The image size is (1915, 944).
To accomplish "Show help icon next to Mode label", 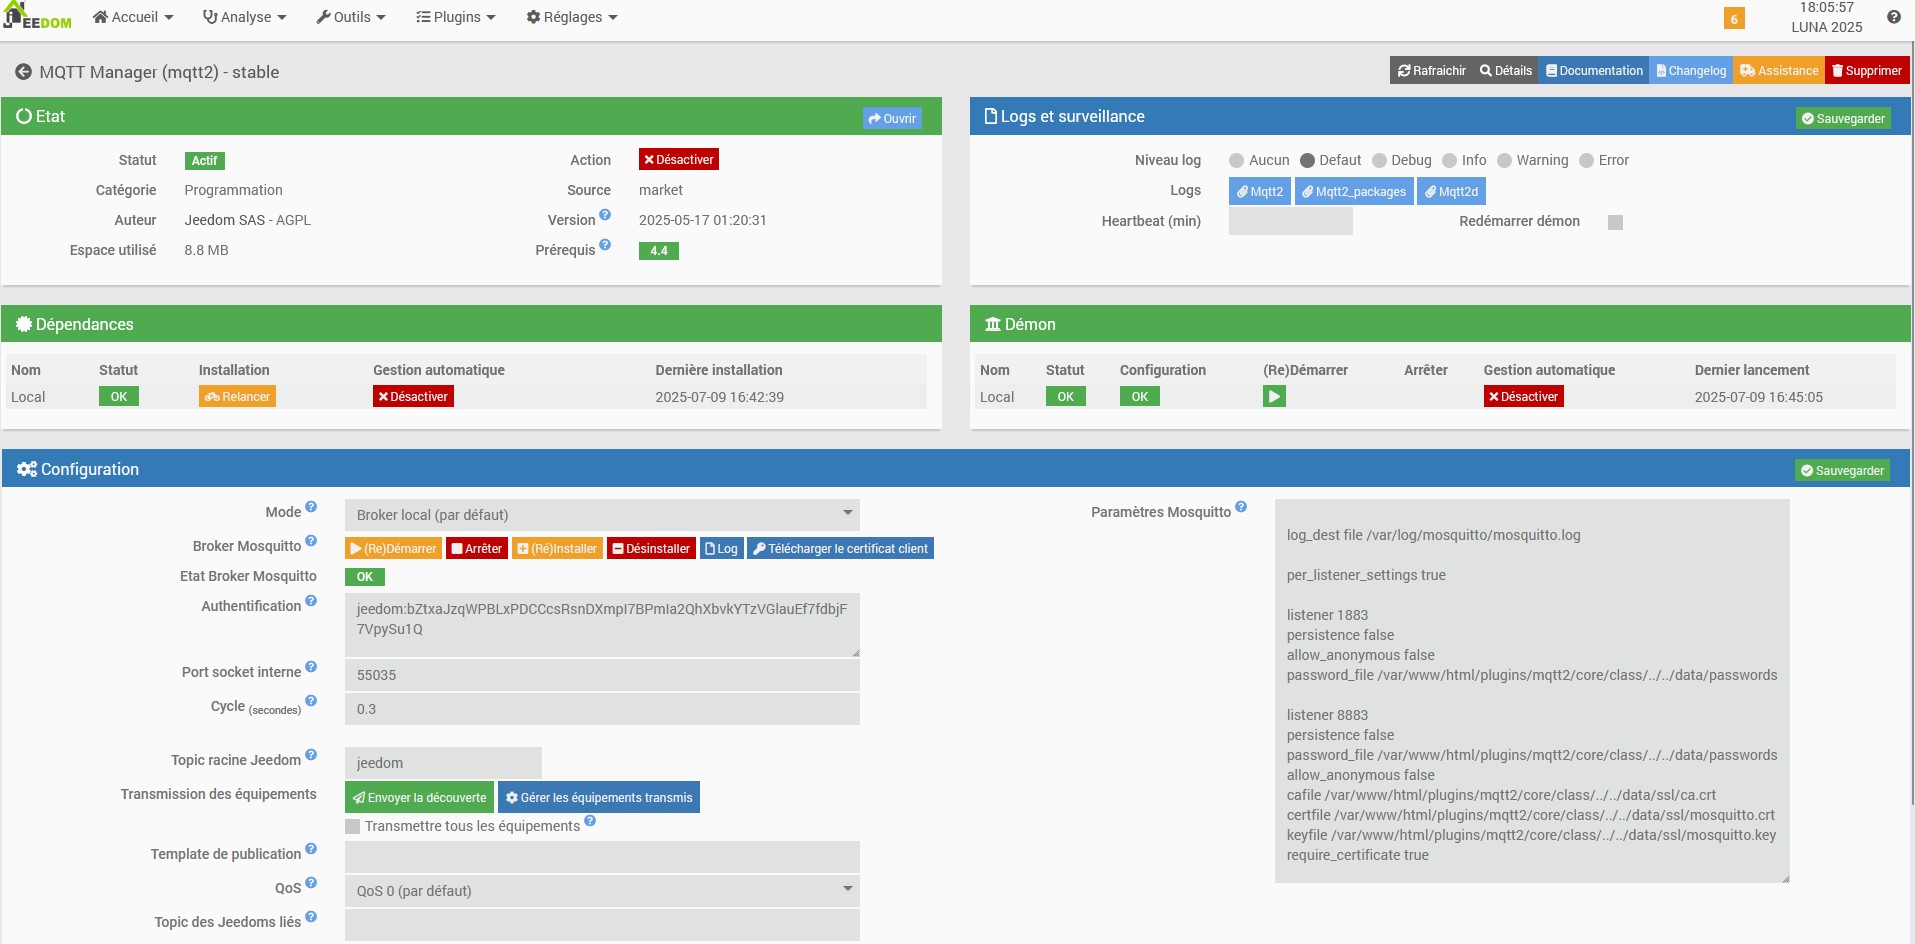I will click(311, 507).
